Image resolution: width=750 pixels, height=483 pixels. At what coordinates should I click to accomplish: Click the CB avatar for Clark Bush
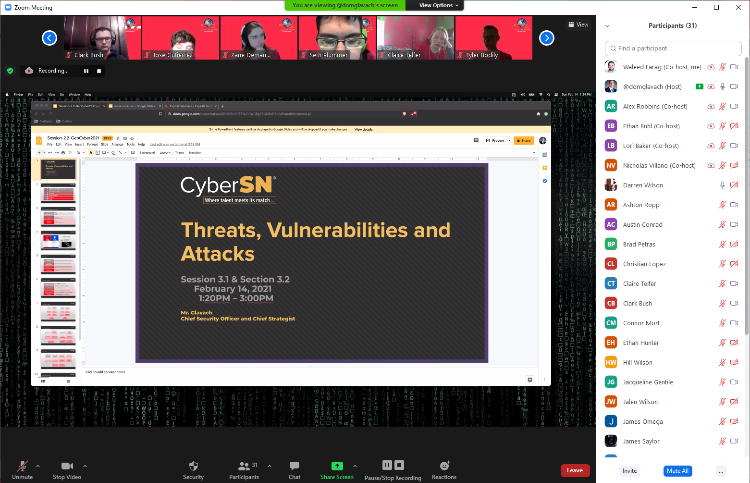tap(611, 303)
